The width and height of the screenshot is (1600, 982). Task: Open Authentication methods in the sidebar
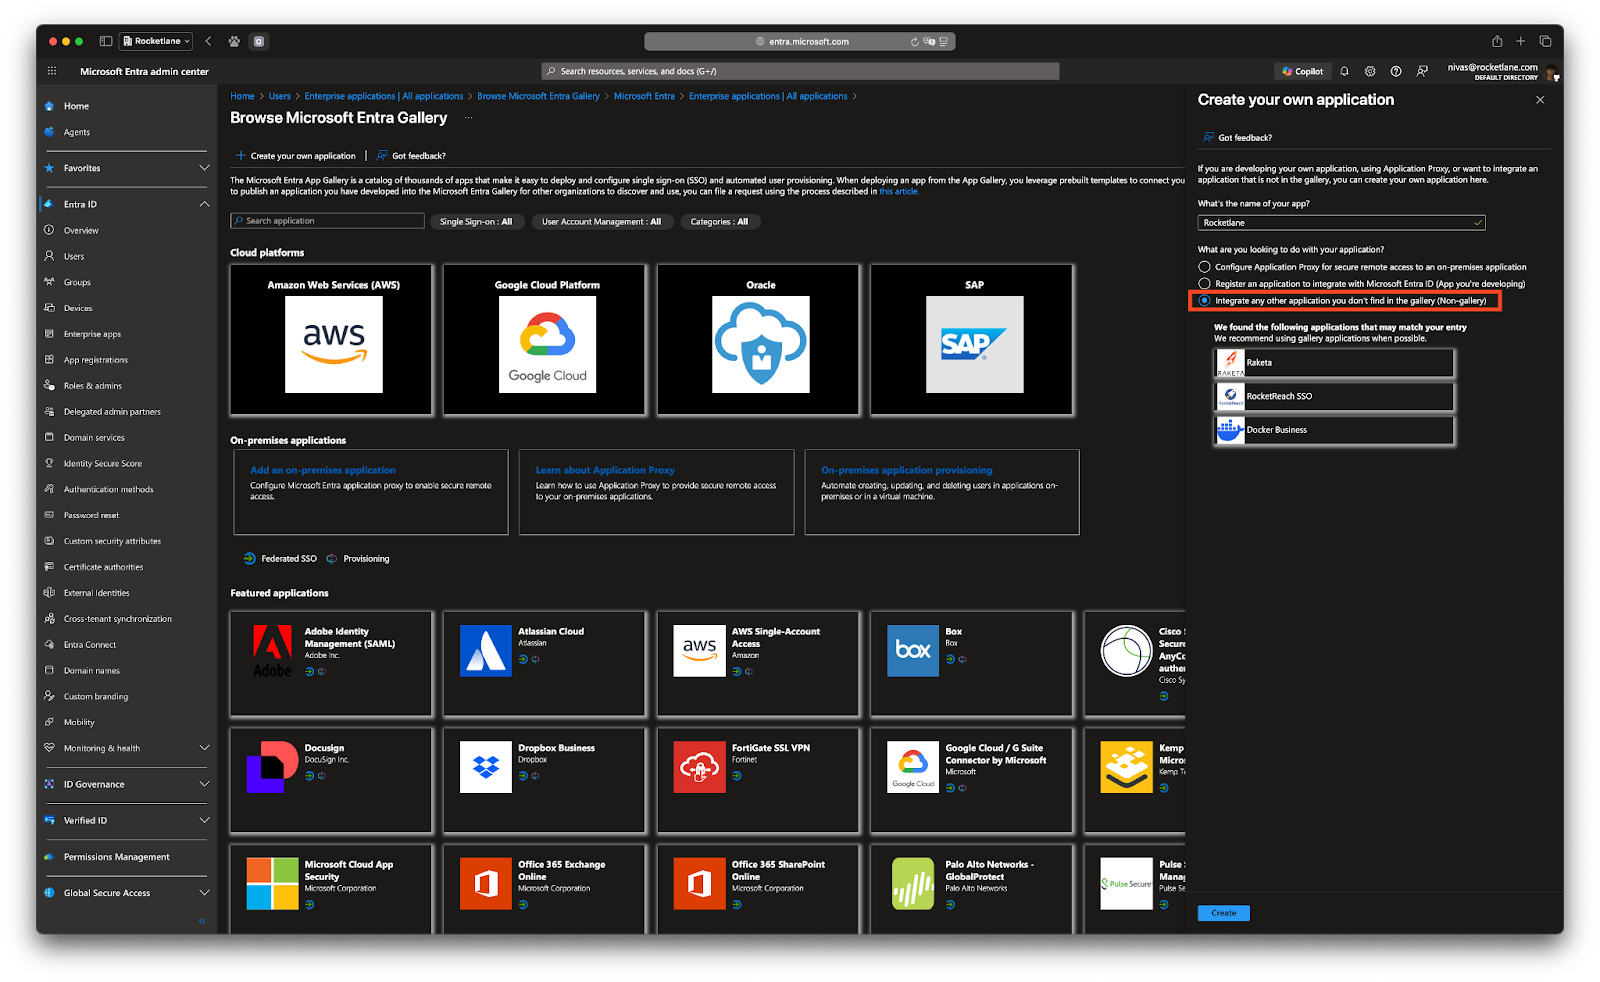pos(108,490)
